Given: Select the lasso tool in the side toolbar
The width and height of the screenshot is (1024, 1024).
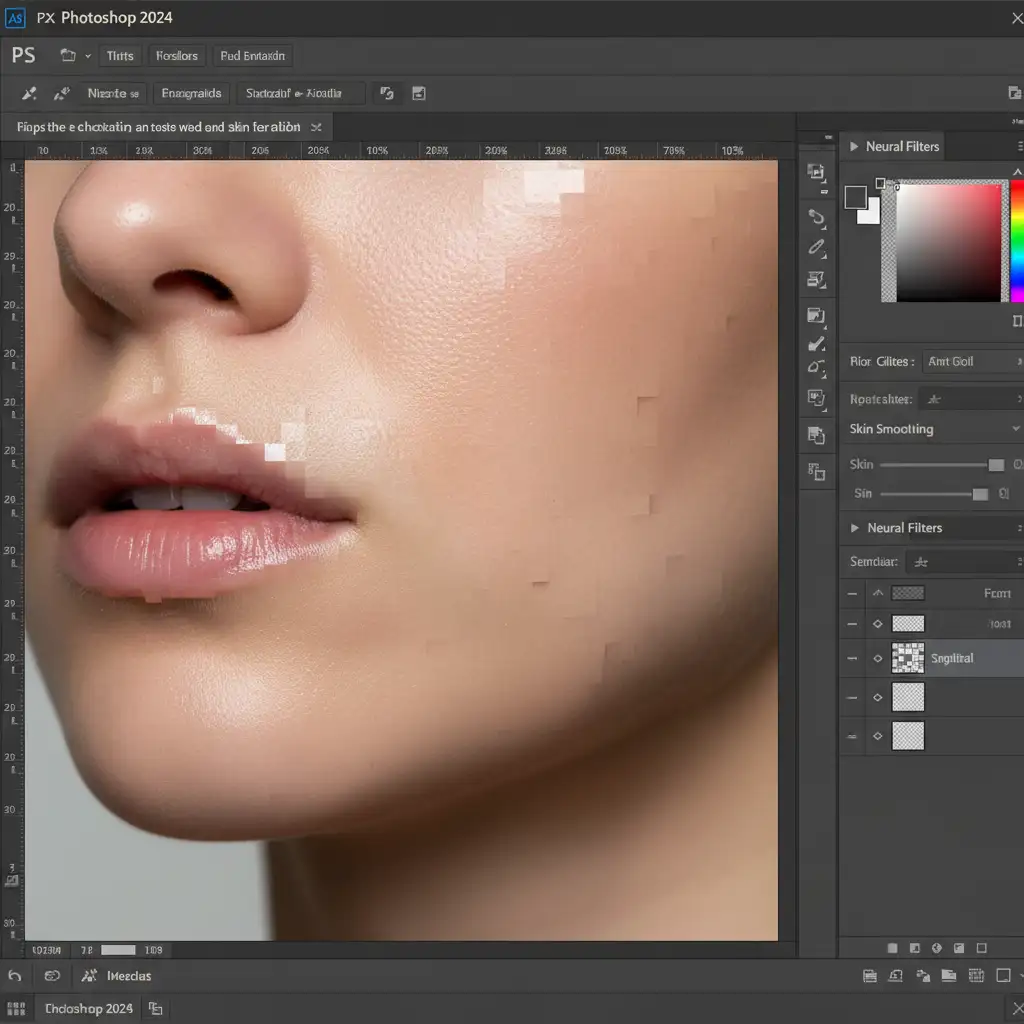Looking at the screenshot, I should point(817,217).
